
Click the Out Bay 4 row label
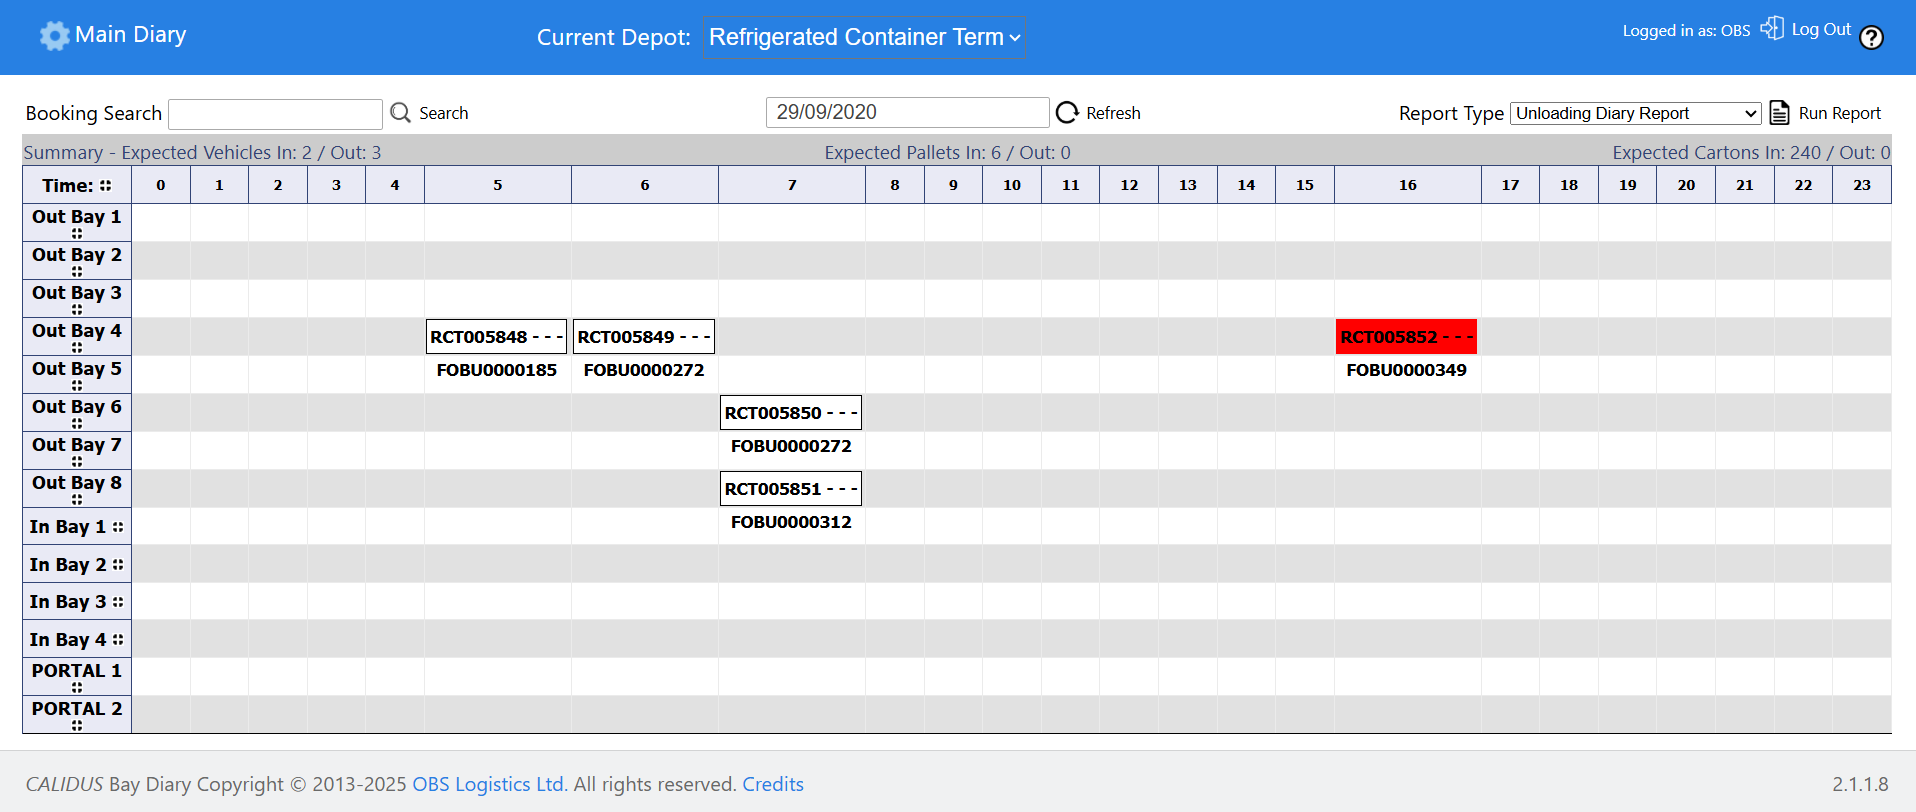tap(77, 331)
